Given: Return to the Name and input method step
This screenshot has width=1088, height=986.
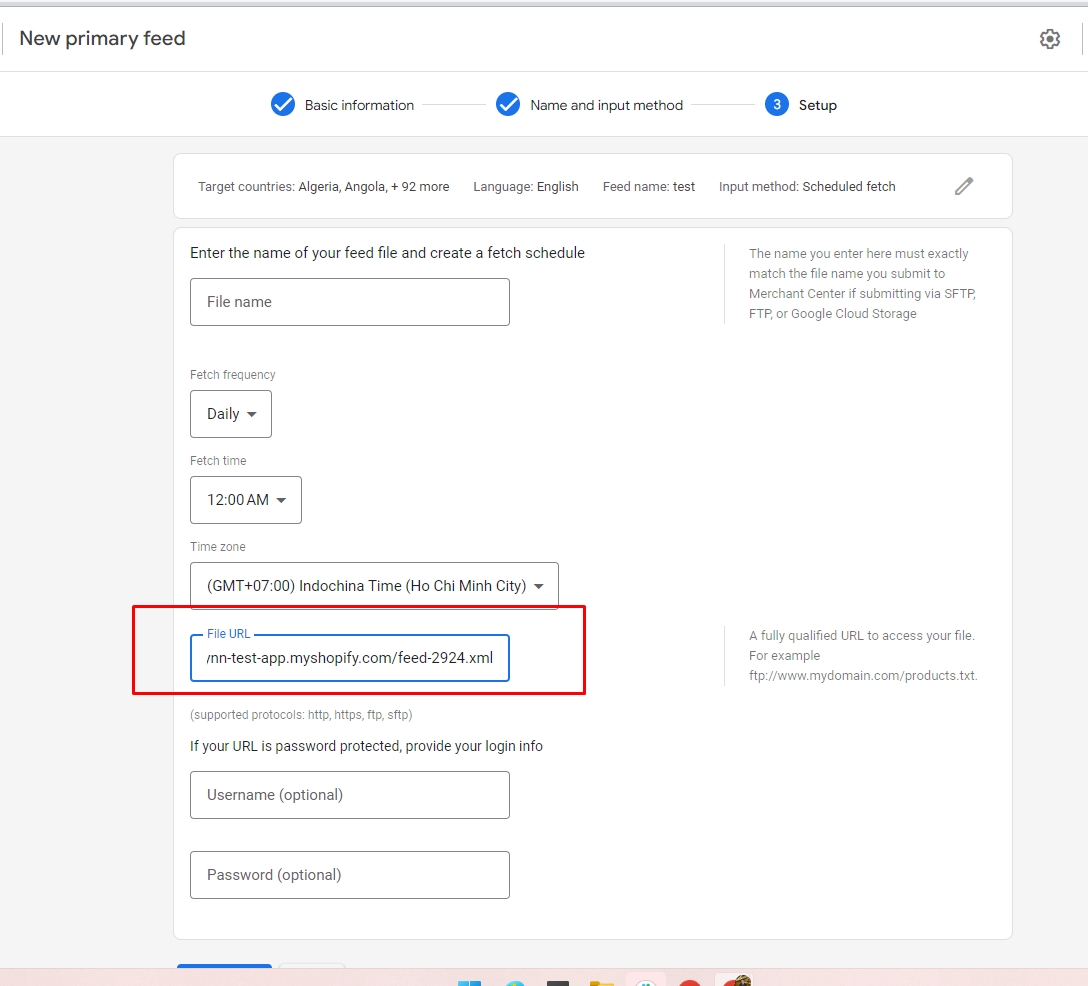Looking at the screenshot, I should (589, 105).
